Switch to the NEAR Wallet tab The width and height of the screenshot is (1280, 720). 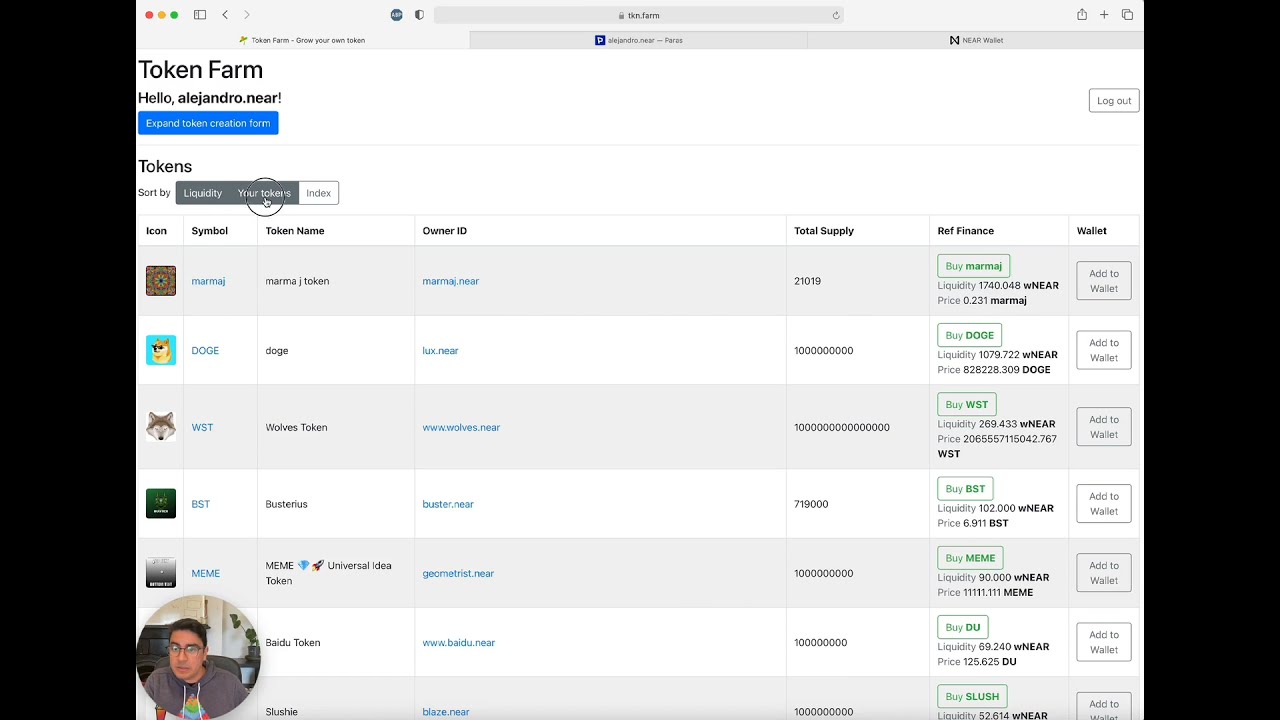(x=976, y=40)
